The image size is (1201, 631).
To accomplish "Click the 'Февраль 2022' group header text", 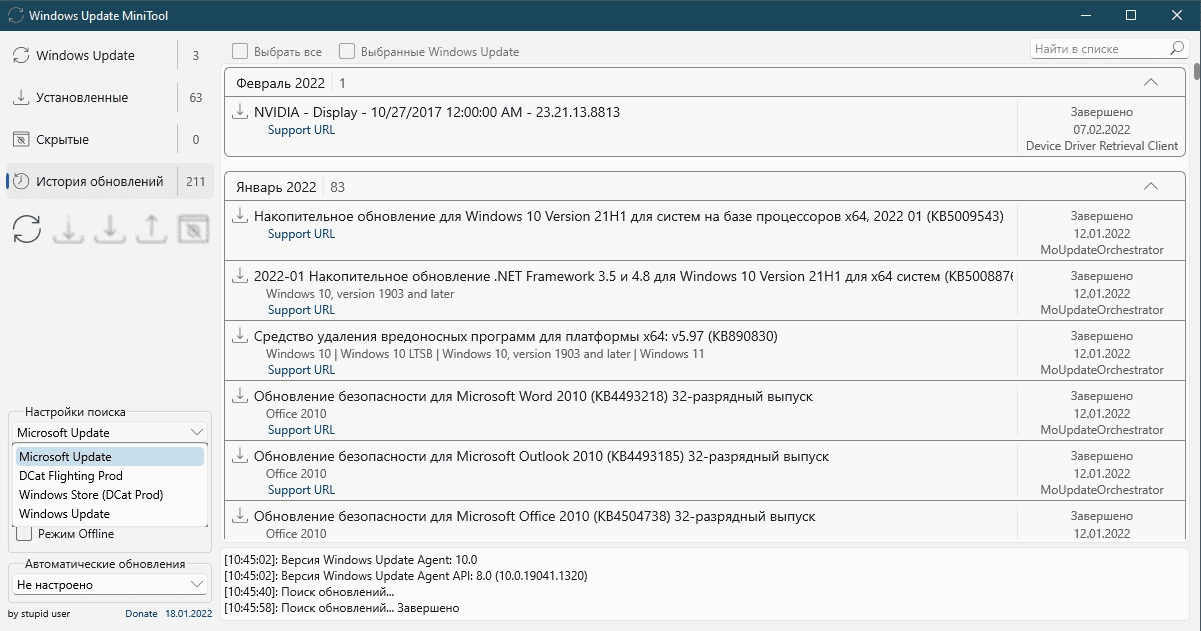I will pyautogui.click(x=281, y=83).
